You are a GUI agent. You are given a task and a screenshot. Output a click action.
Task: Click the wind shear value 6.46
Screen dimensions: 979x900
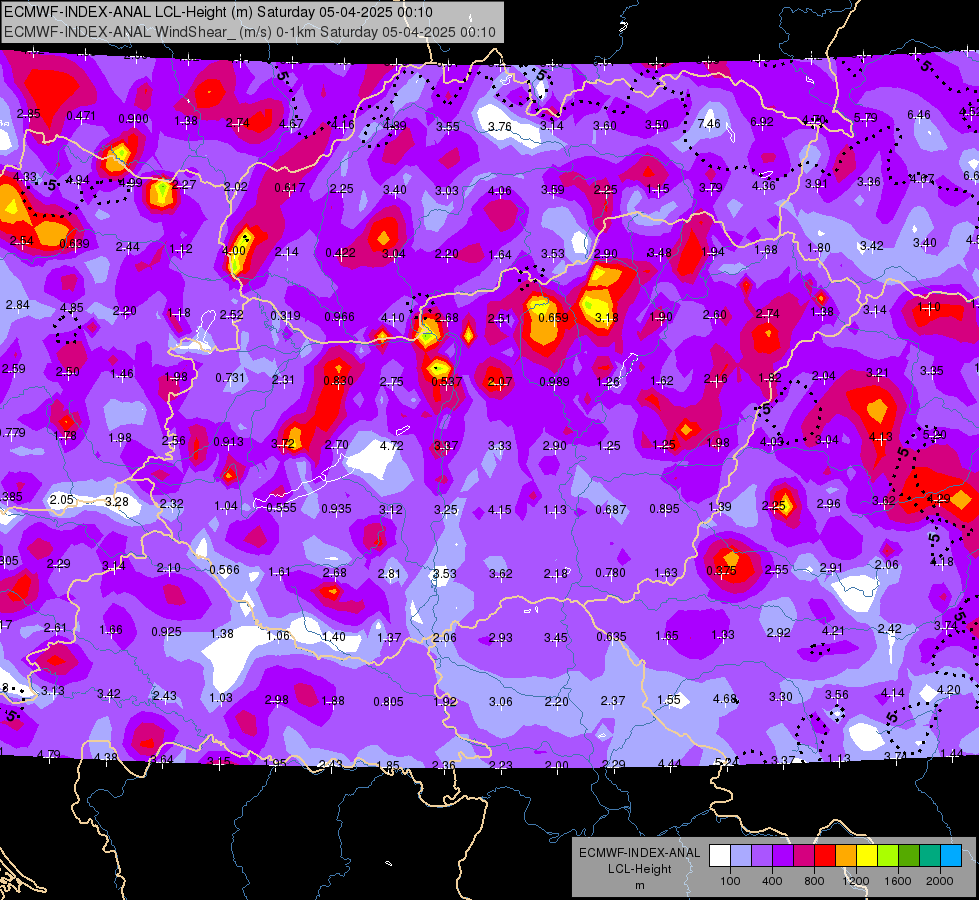(x=918, y=115)
